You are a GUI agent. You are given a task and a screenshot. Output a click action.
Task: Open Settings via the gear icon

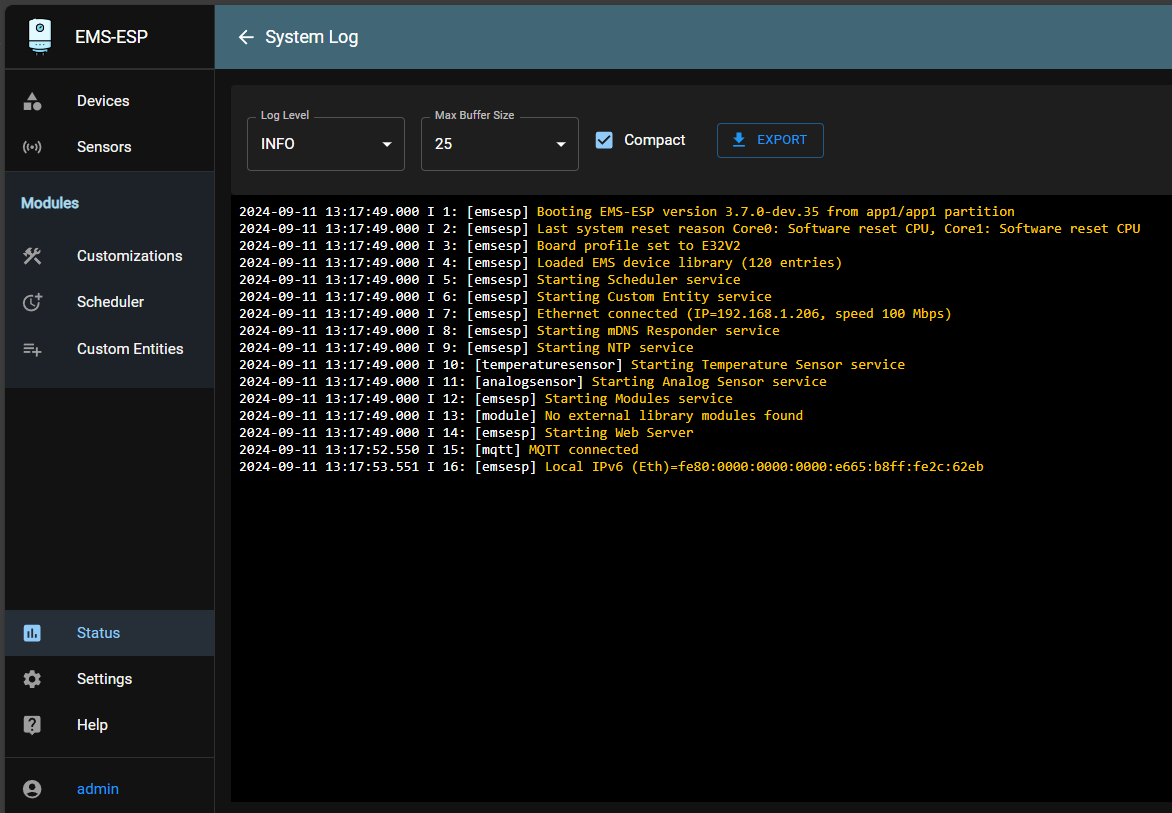pos(32,678)
